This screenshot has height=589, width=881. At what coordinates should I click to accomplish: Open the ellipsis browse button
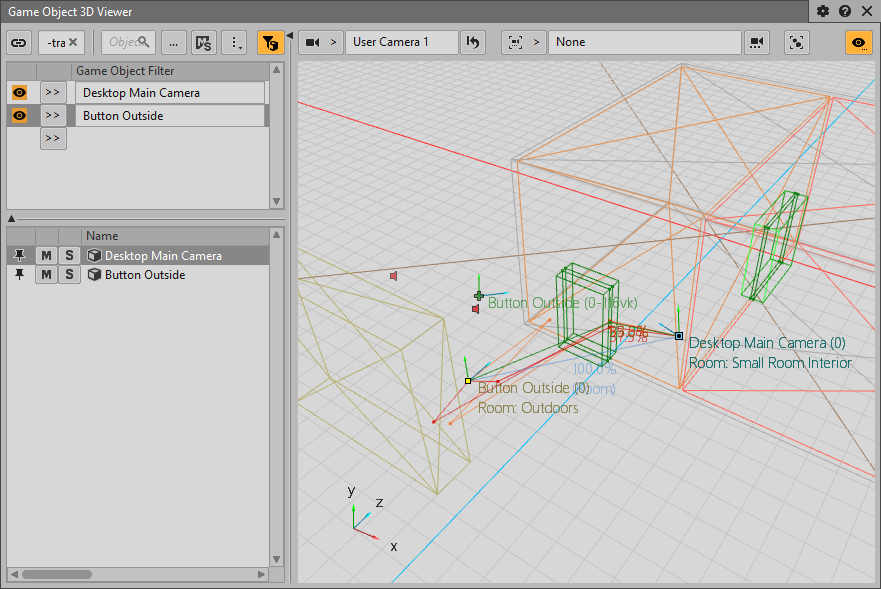(x=173, y=42)
